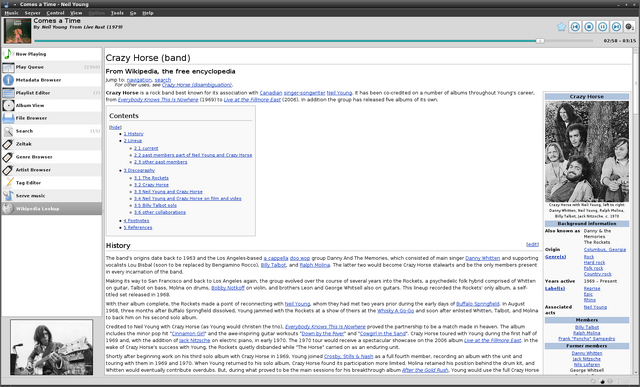
Task: Click the Crazy Horse band photo in the infobox
Action: tap(587, 151)
